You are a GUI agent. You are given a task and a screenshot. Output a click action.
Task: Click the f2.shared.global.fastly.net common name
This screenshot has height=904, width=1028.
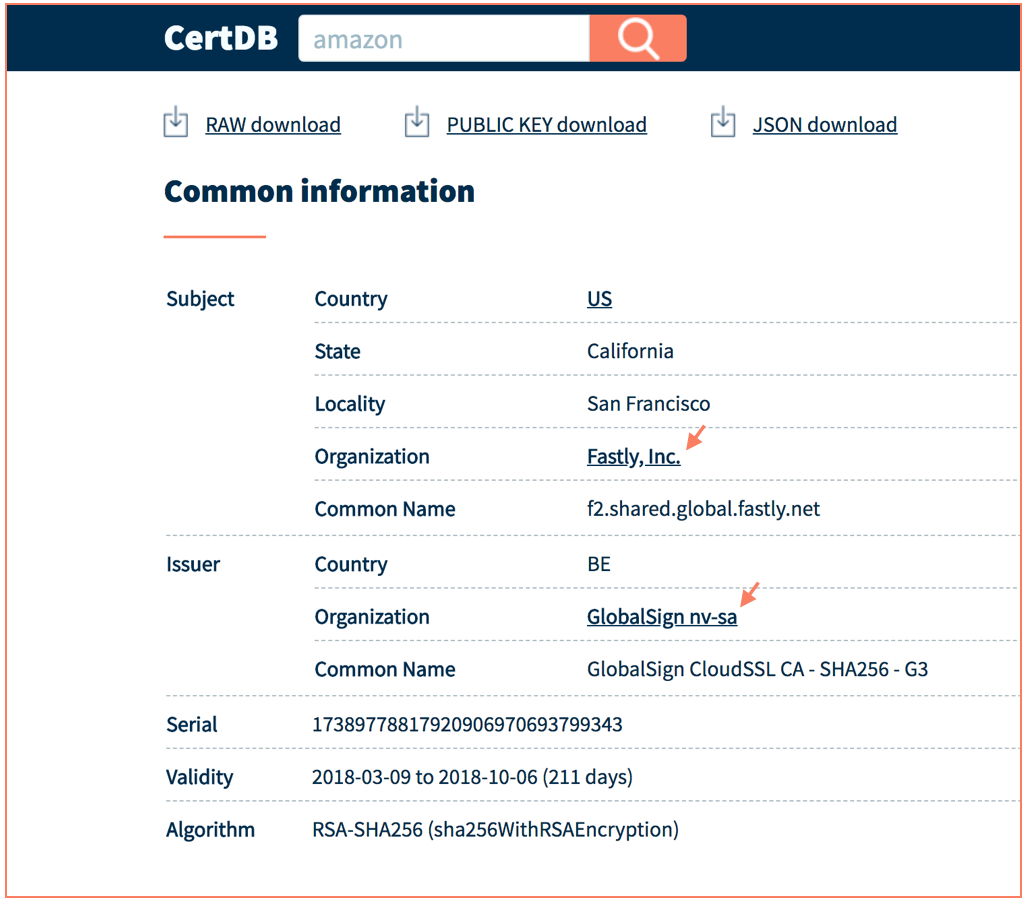tap(703, 509)
